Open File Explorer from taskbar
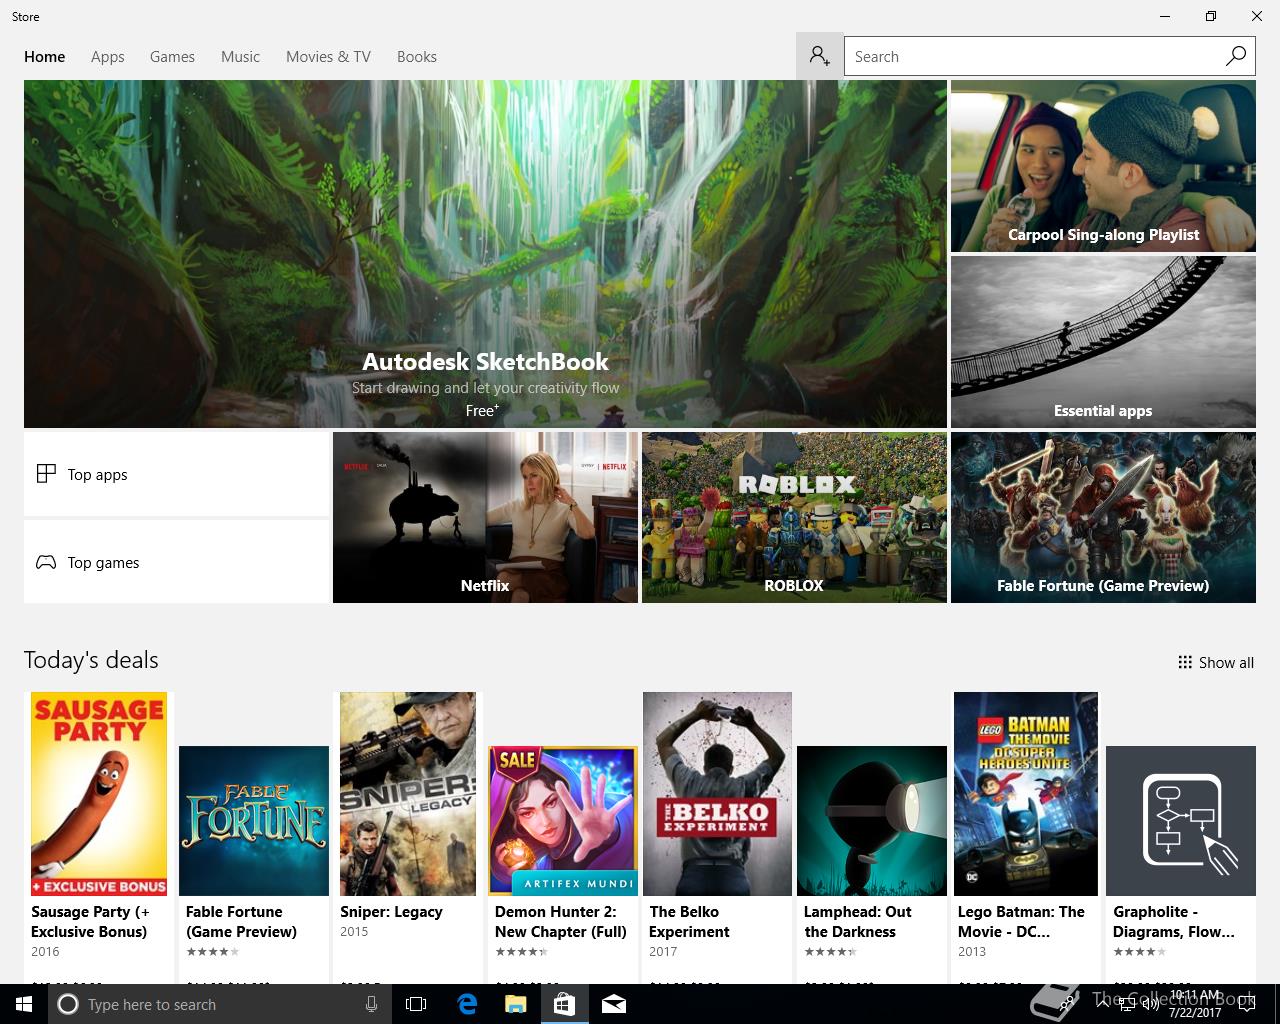Viewport: 1280px width, 1024px height. click(516, 1004)
